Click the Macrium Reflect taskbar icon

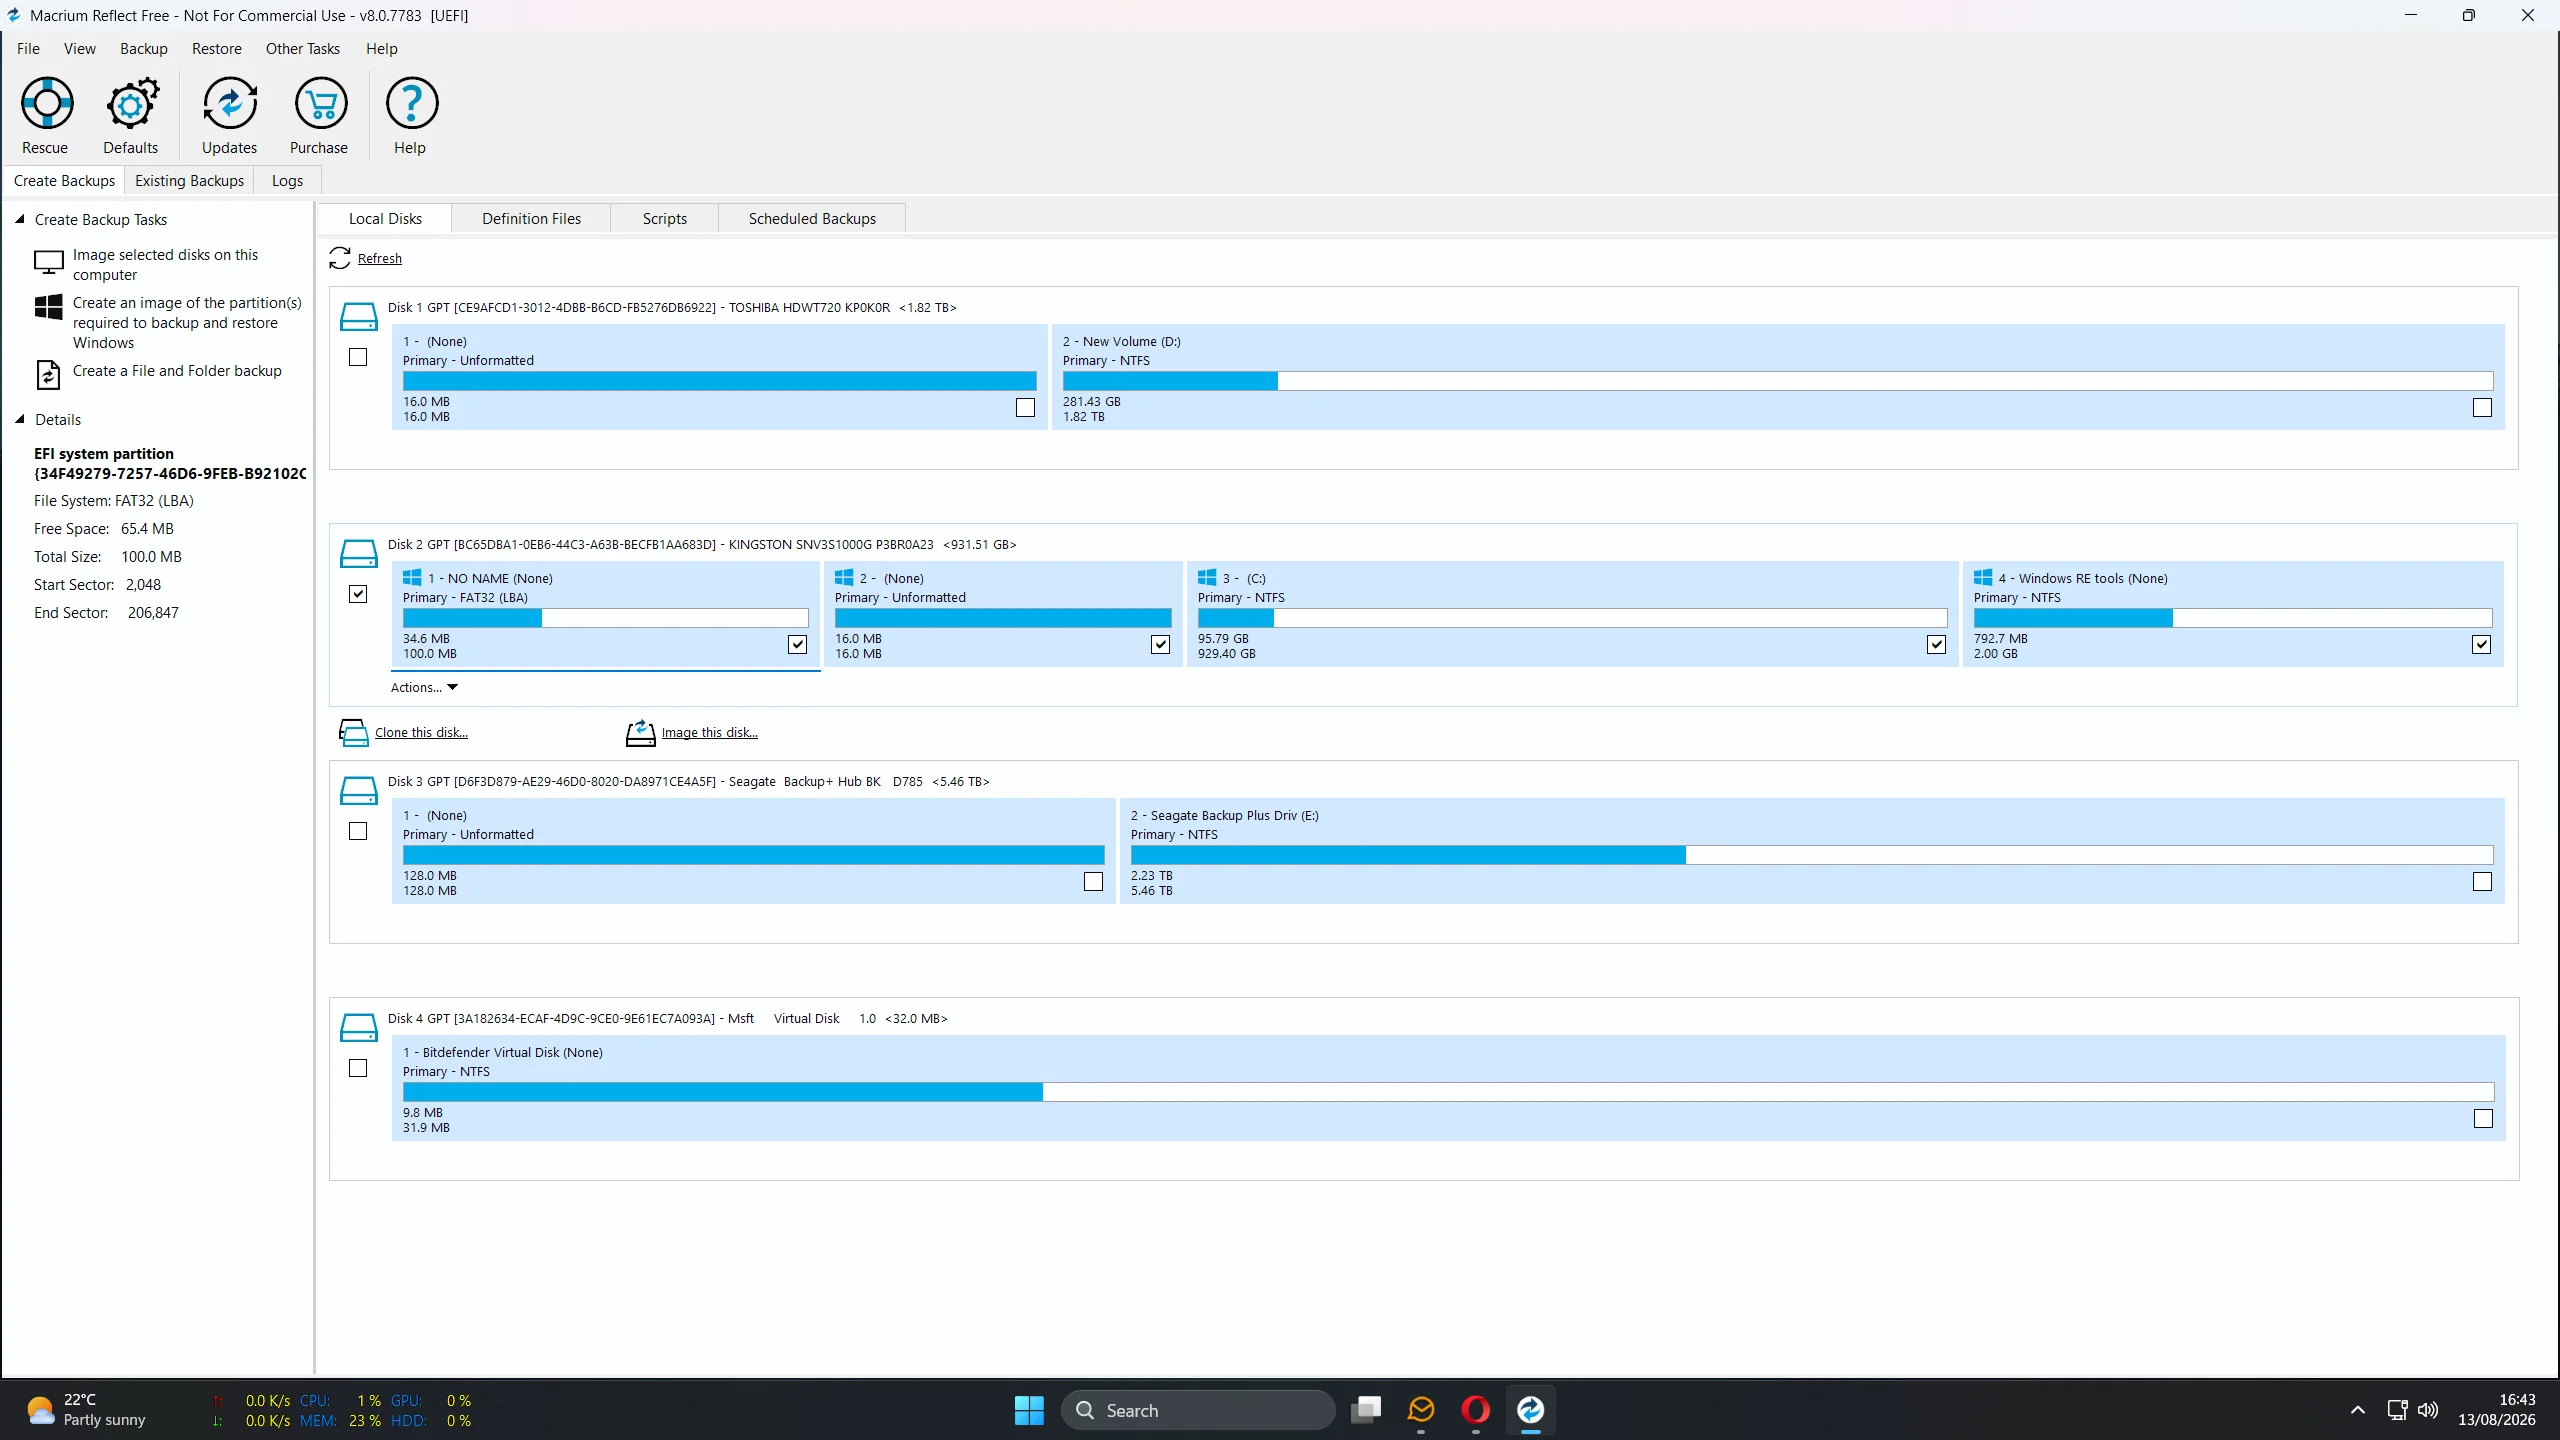[1530, 1410]
